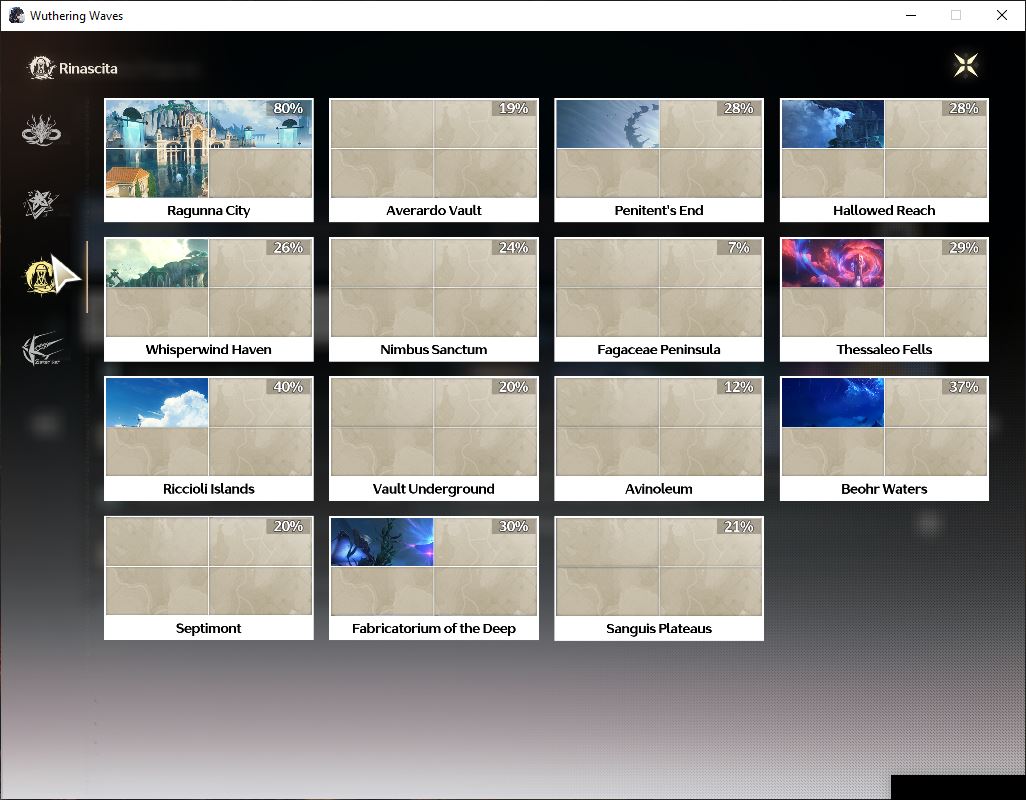
Task: Open the Fagaceae Peninsula card
Action: 659,300
